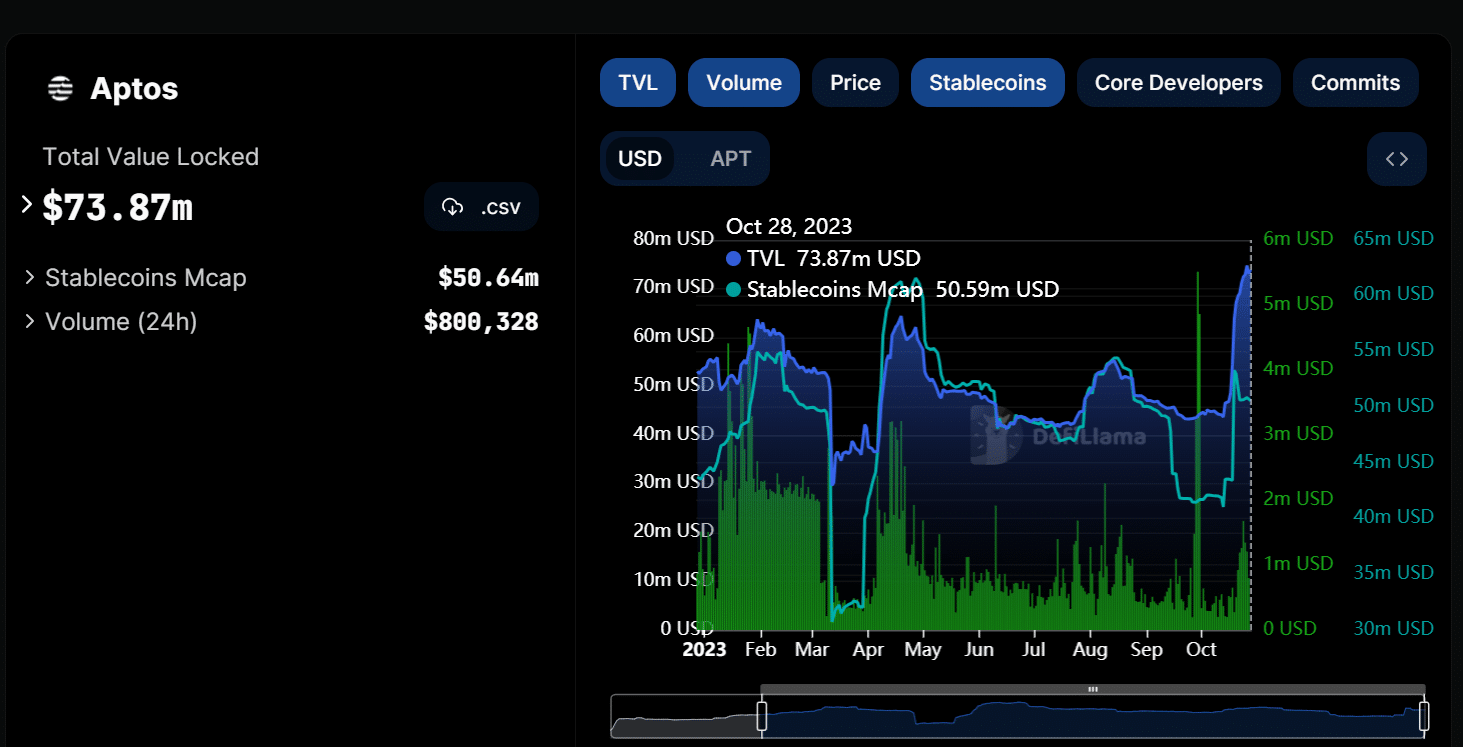1463x747 pixels.
Task: Enable the Commits chart series
Action: [x=1356, y=83]
